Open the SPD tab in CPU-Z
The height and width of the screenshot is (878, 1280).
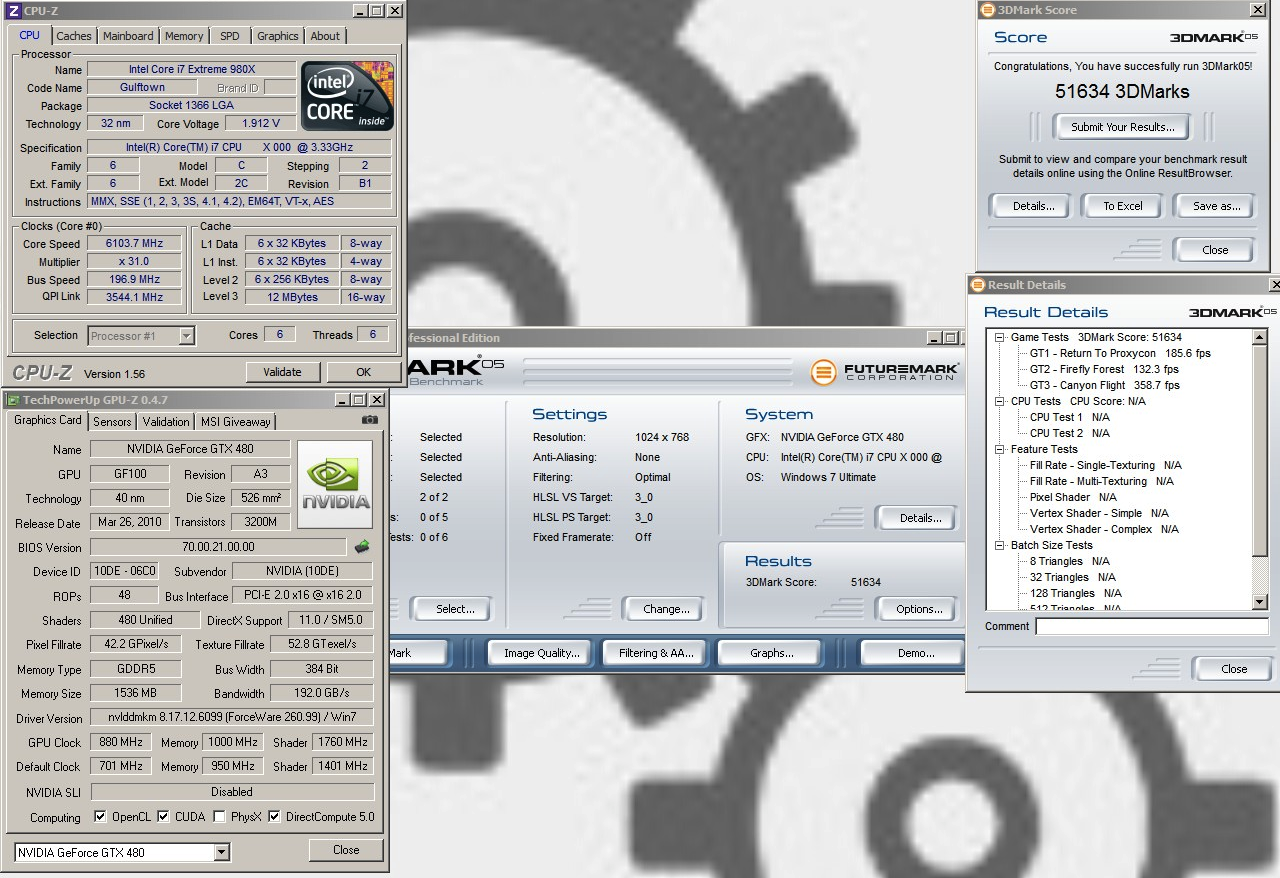[x=230, y=36]
